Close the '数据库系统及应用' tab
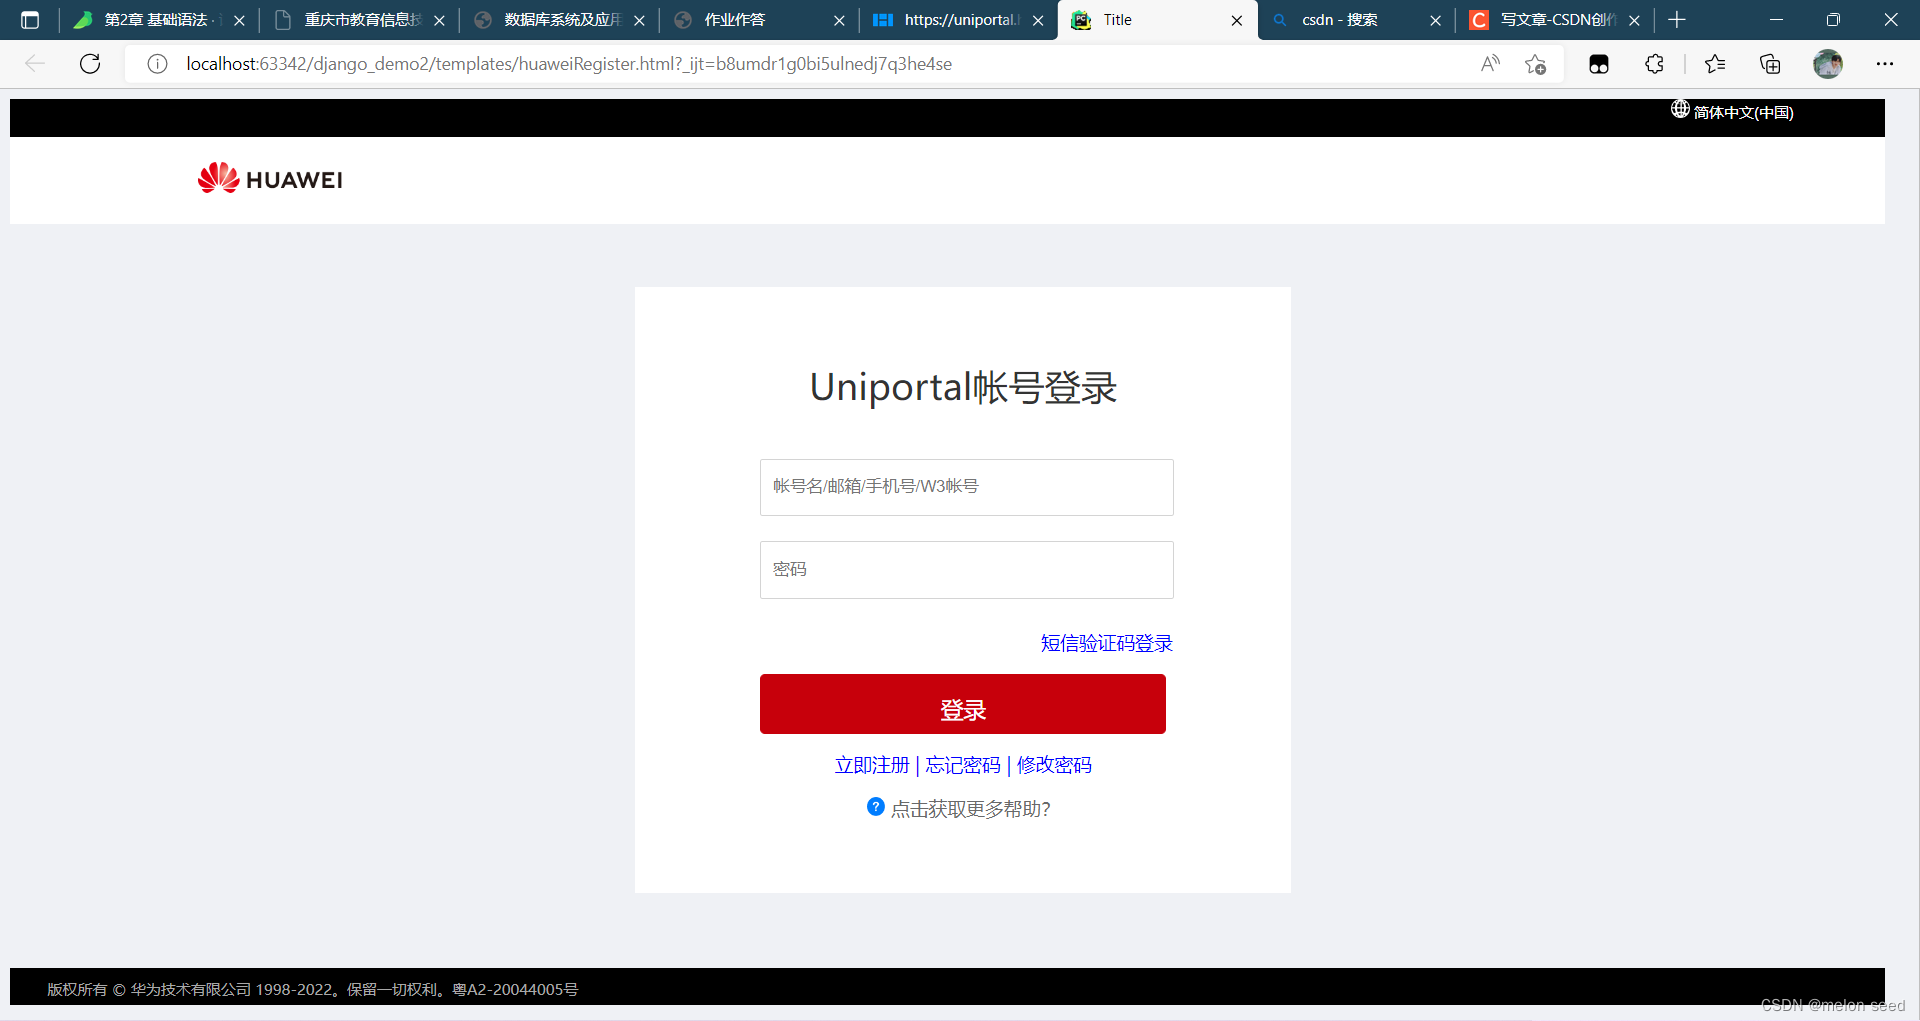1920x1021 pixels. pyautogui.click(x=639, y=20)
